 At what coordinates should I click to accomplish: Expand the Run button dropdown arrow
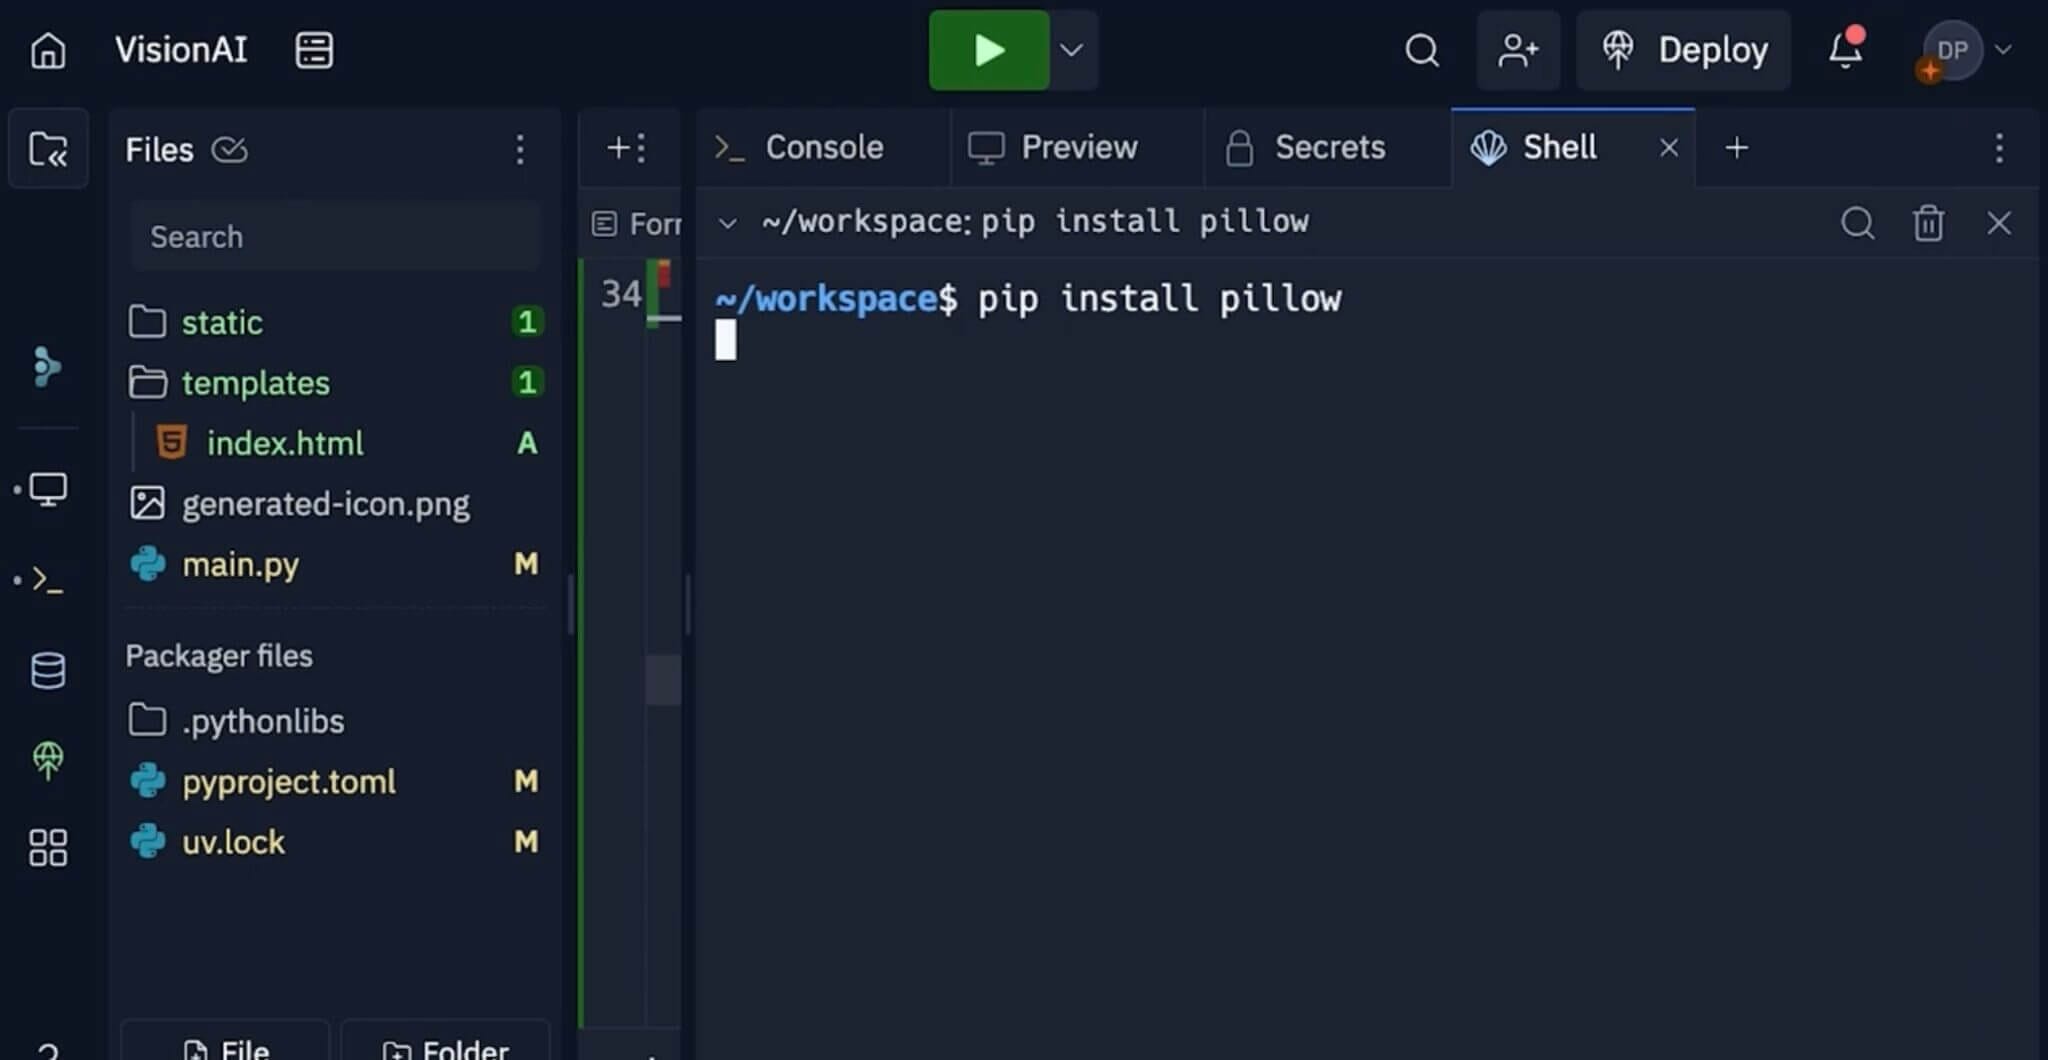point(1071,50)
